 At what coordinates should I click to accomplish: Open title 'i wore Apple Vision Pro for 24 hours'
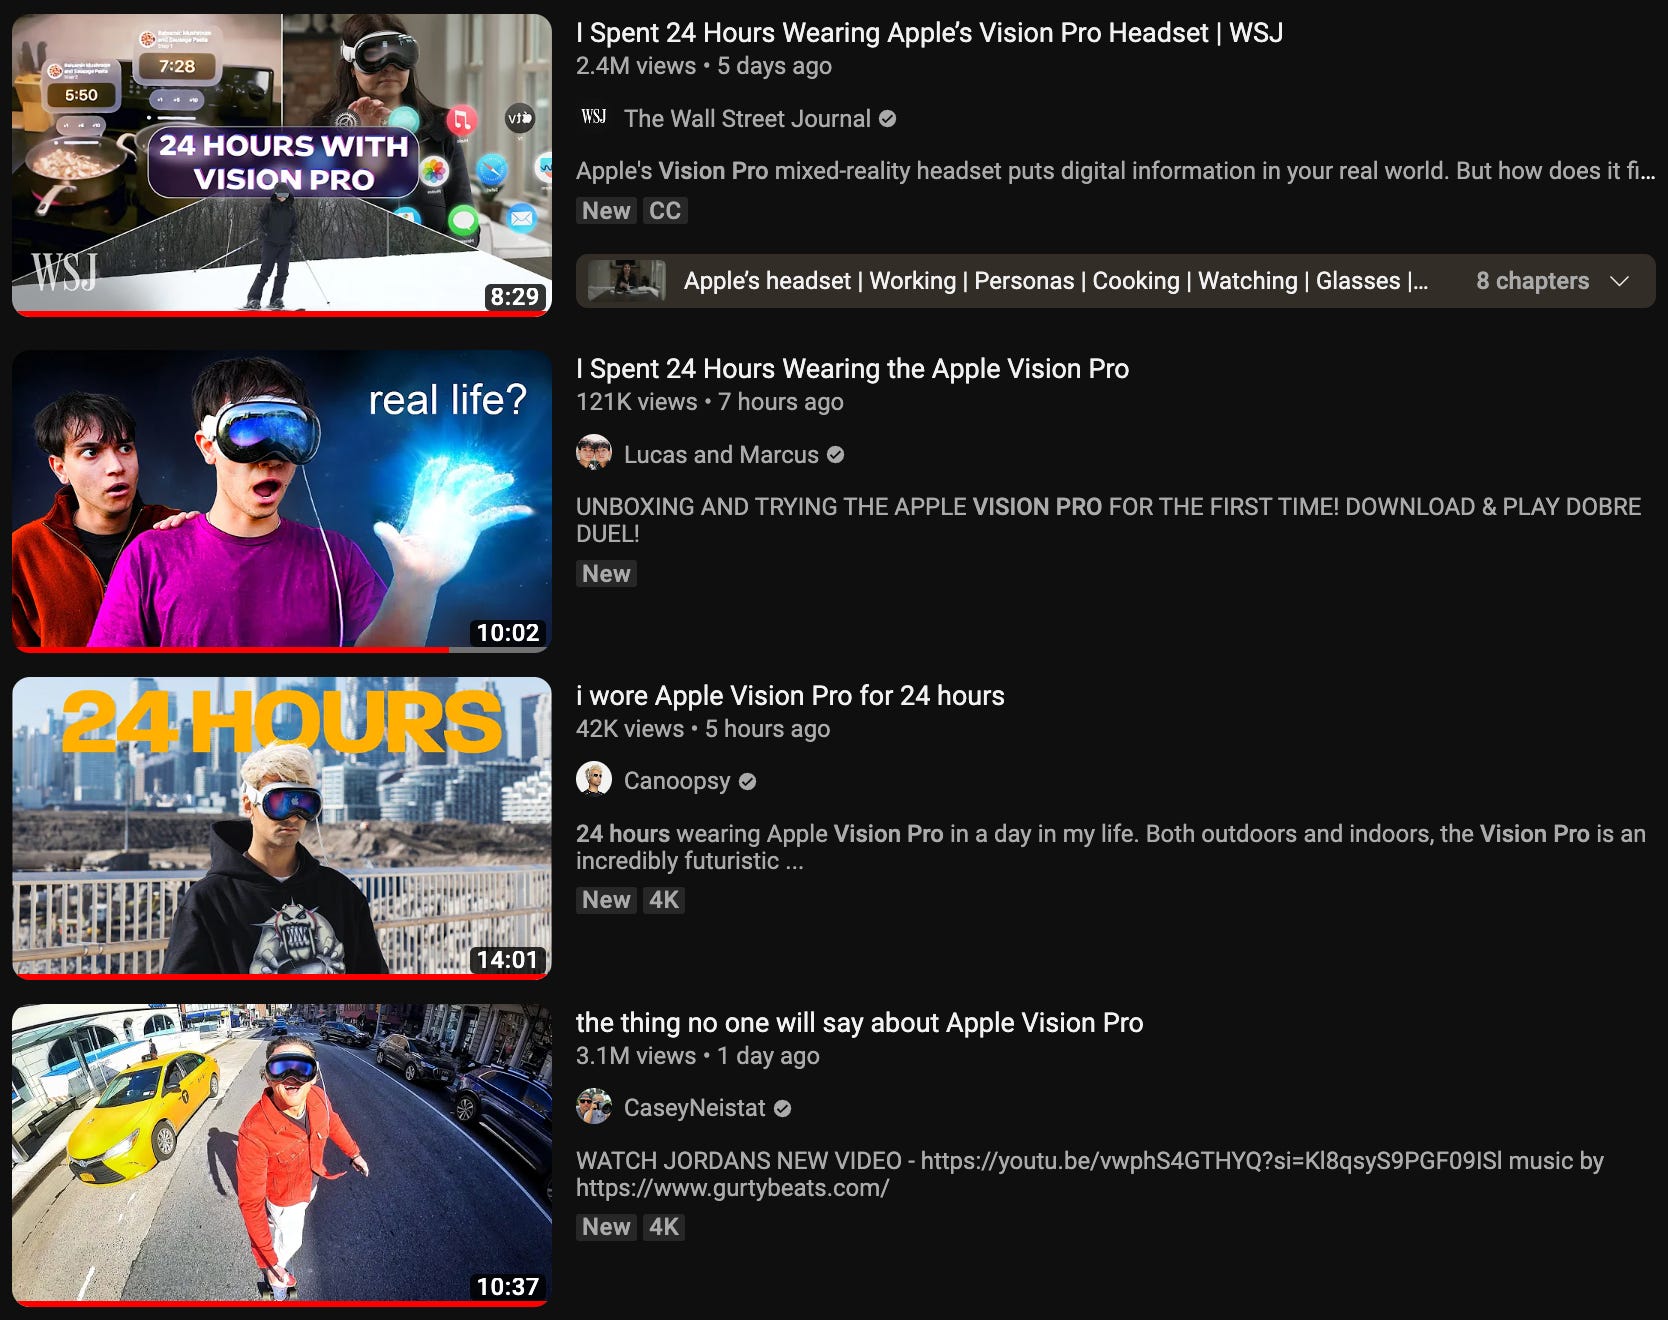(790, 696)
